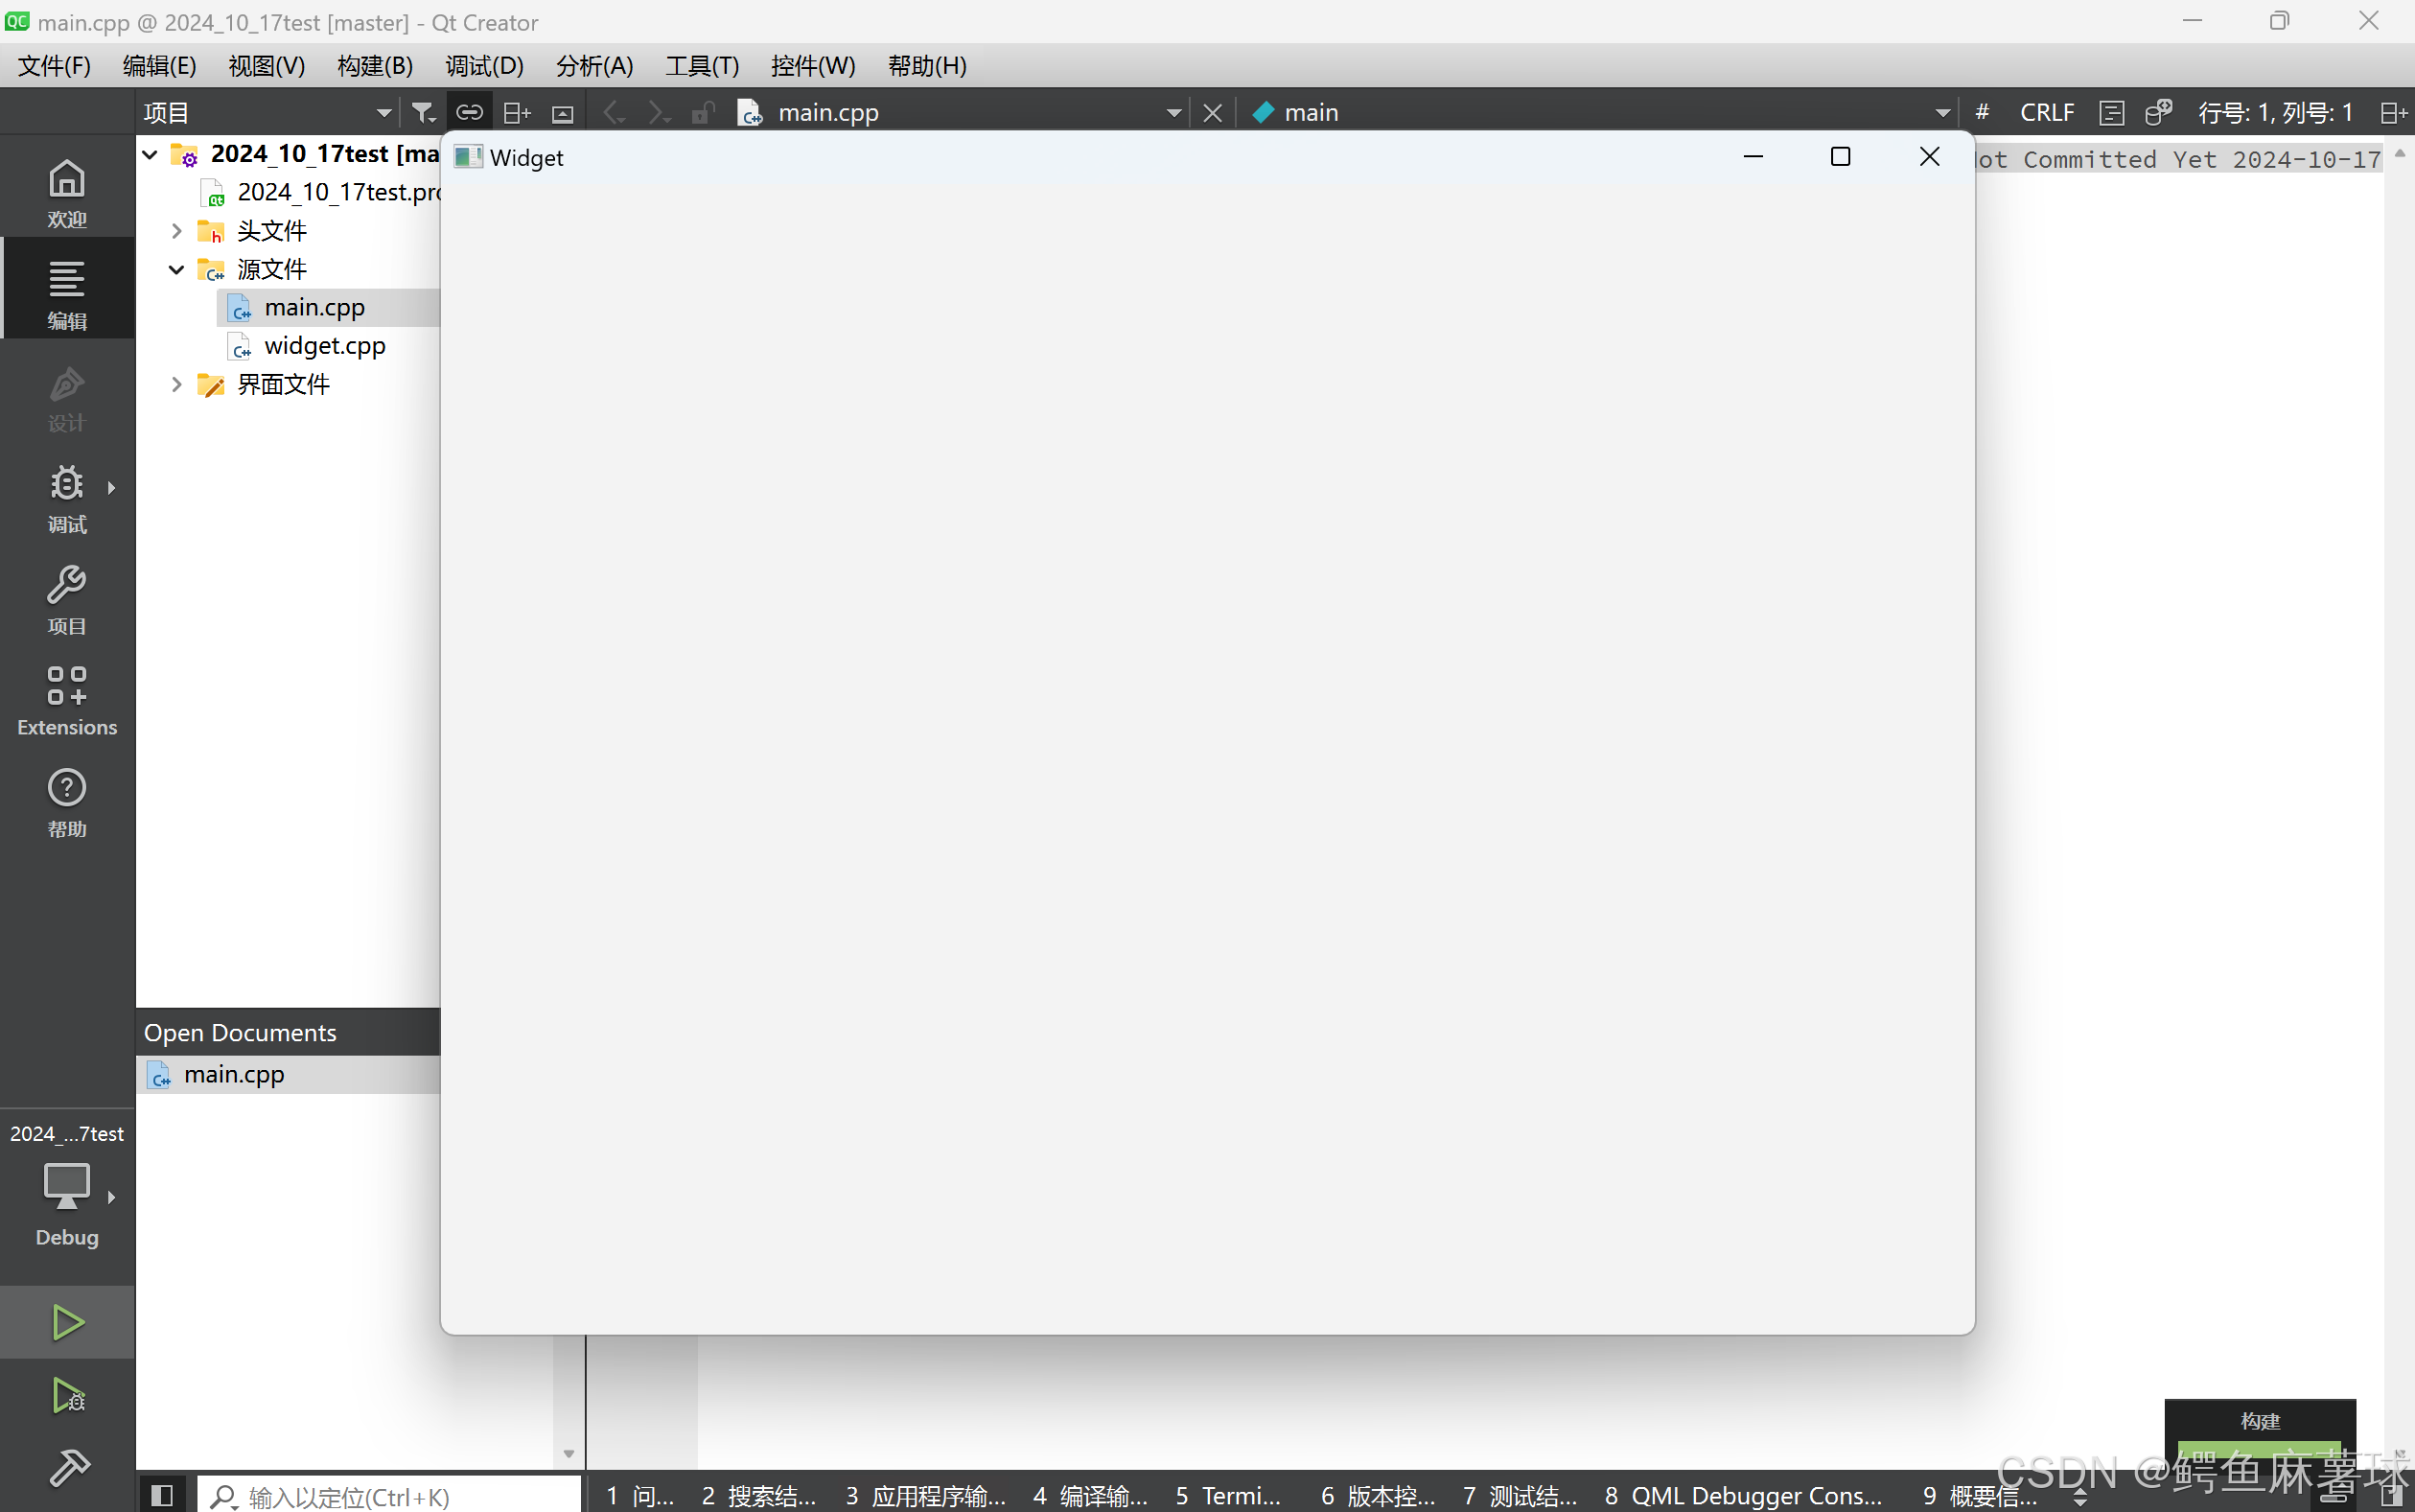Viewport: 2415px width, 1512px height.
Task: Select main.cpp in Open Documents
Action: click(288, 1074)
